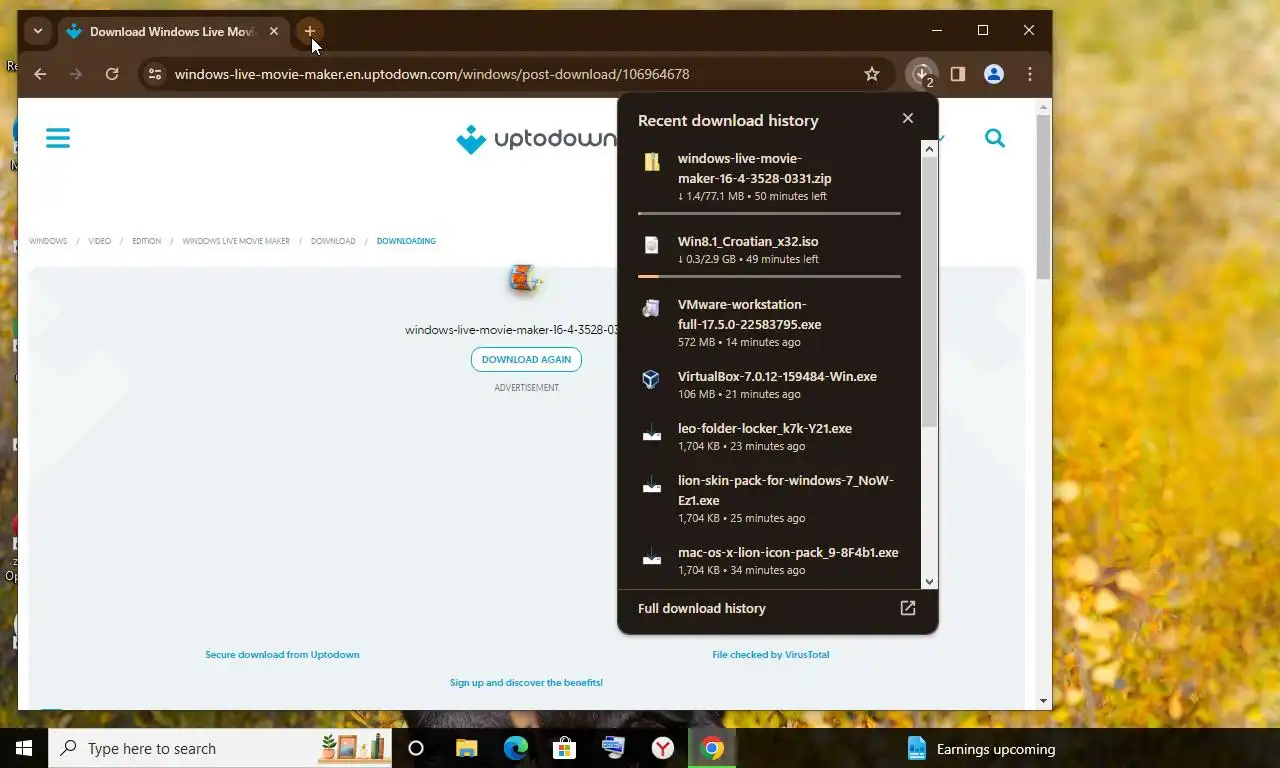Open a new browser tab
Image resolution: width=1280 pixels, height=768 pixels.
[x=310, y=31]
